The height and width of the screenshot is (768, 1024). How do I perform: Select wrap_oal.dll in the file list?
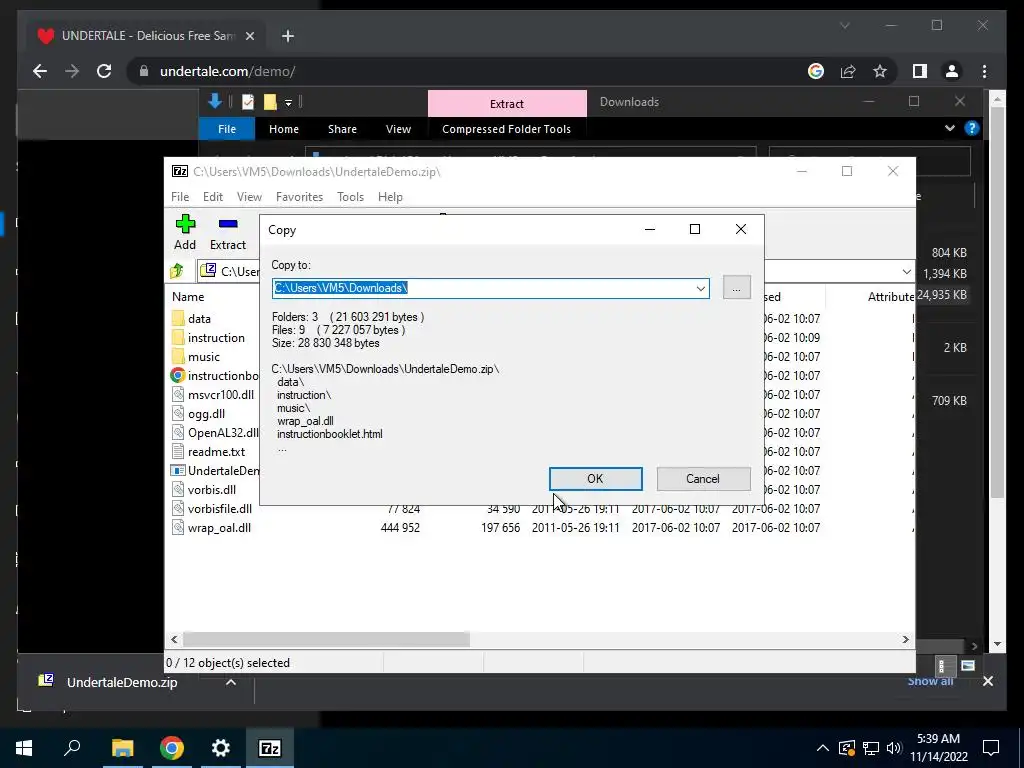click(219, 528)
